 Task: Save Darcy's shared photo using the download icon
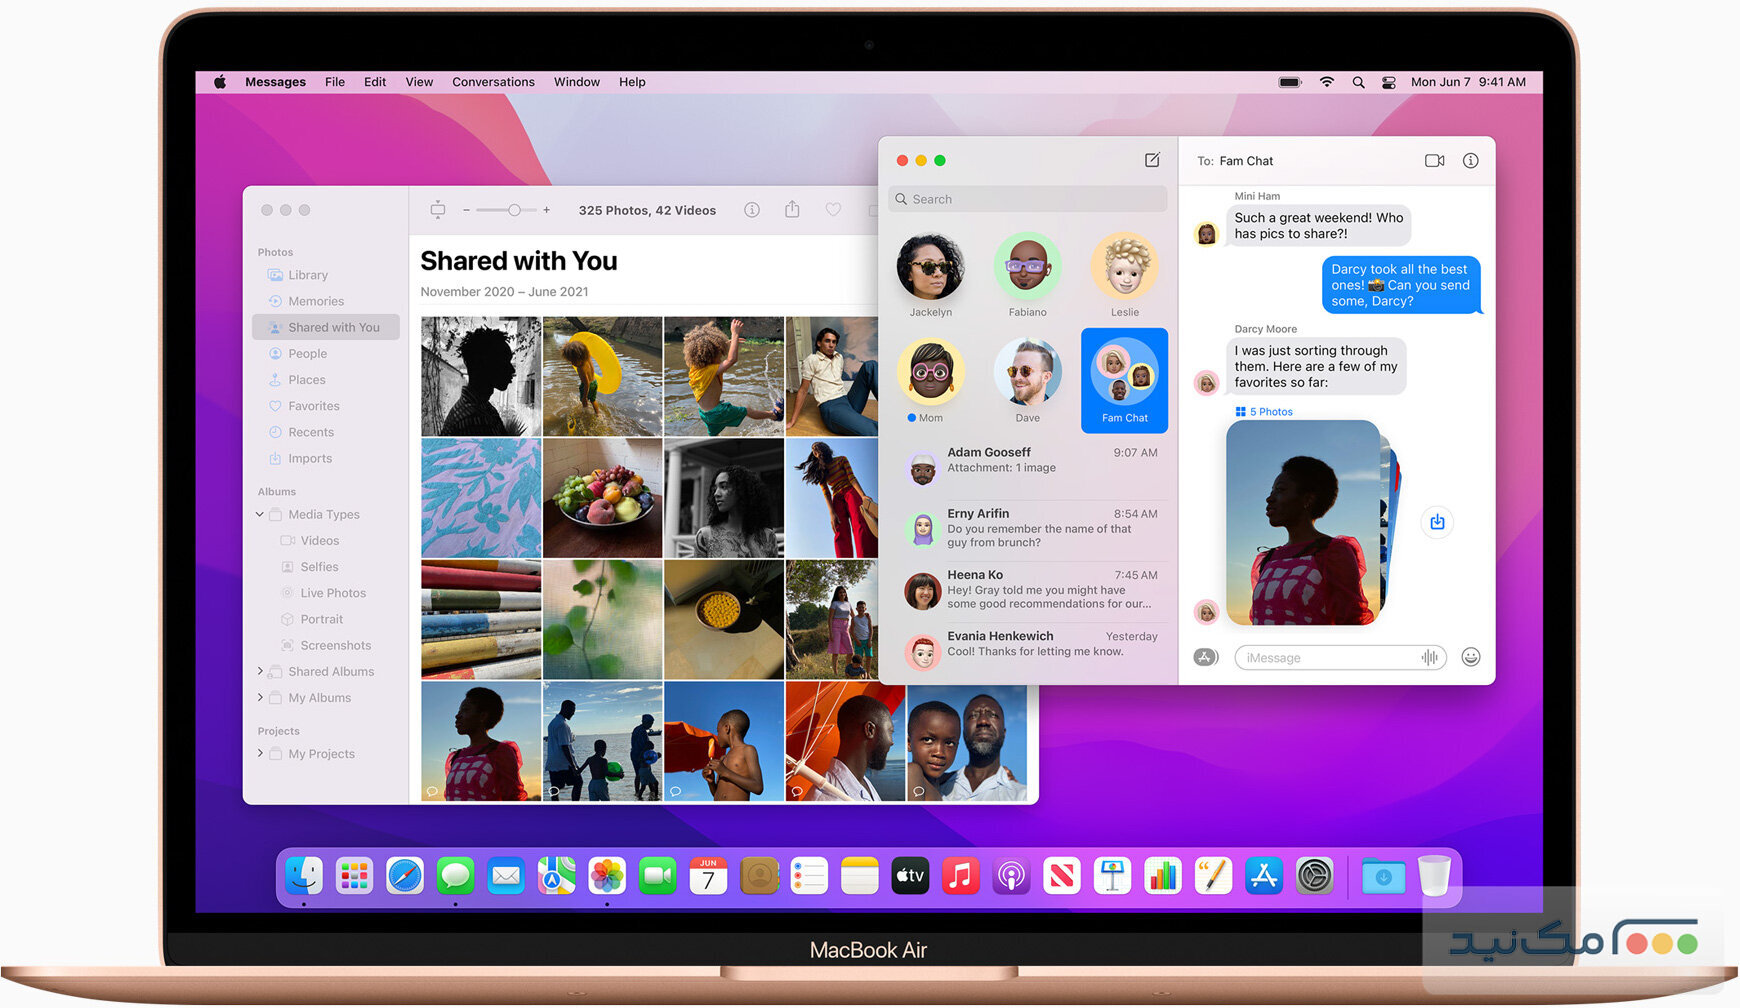point(1437,522)
